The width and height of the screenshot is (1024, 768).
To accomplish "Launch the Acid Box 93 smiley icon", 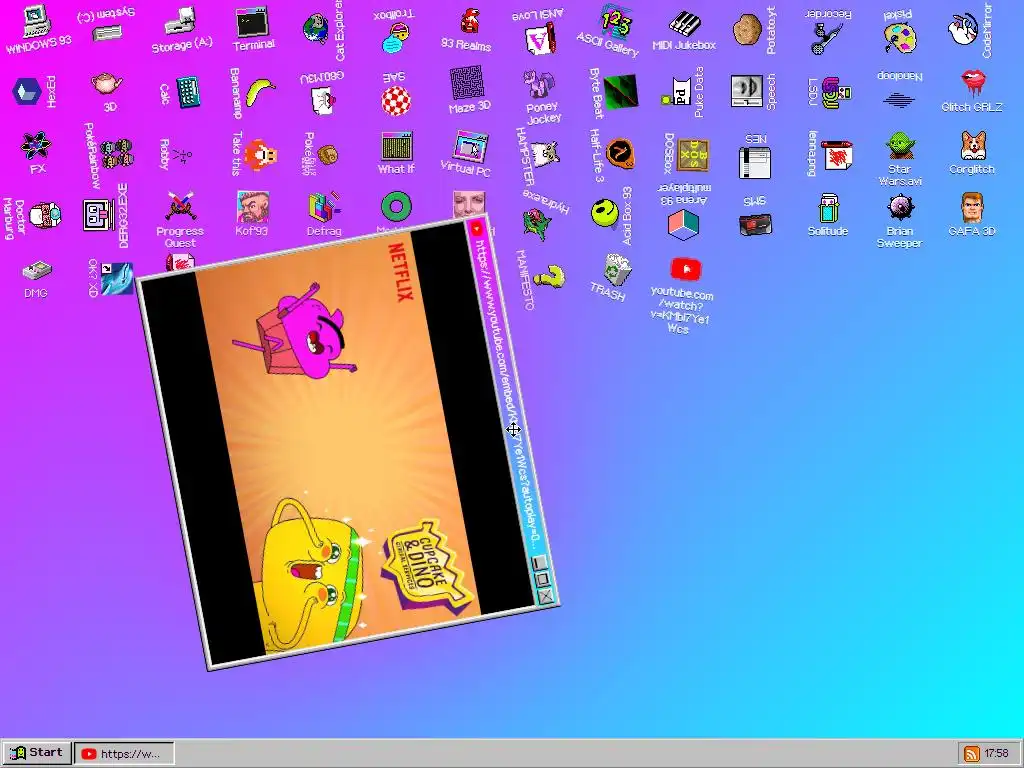I will coord(605,214).
